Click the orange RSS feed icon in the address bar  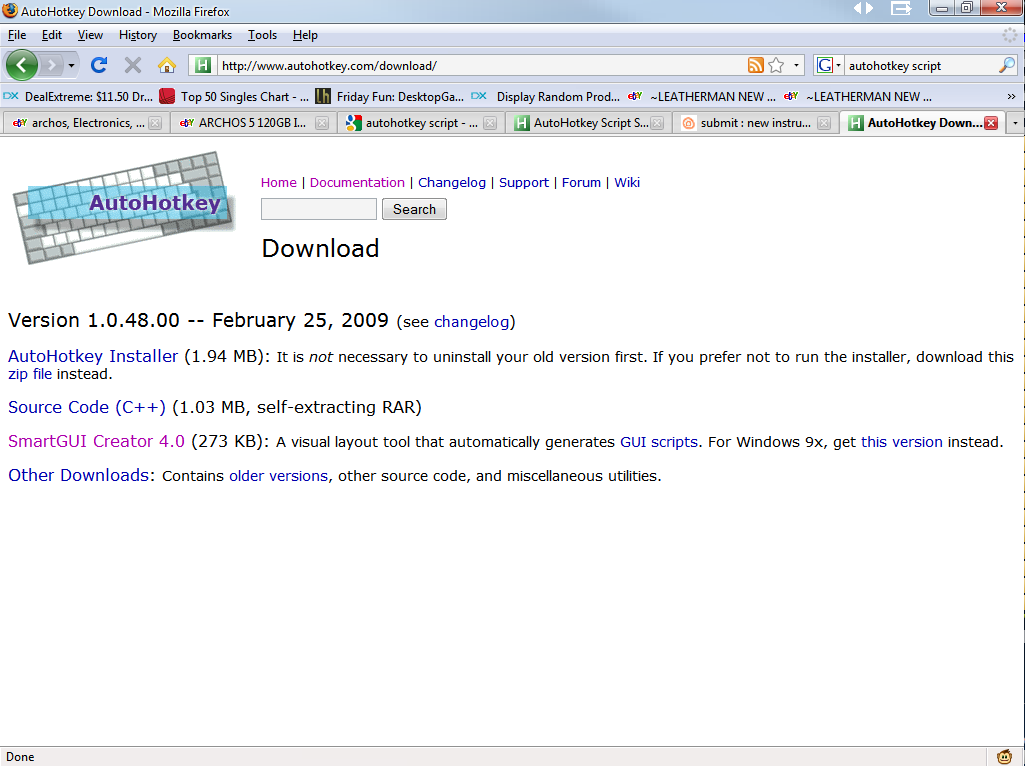coord(756,65)
